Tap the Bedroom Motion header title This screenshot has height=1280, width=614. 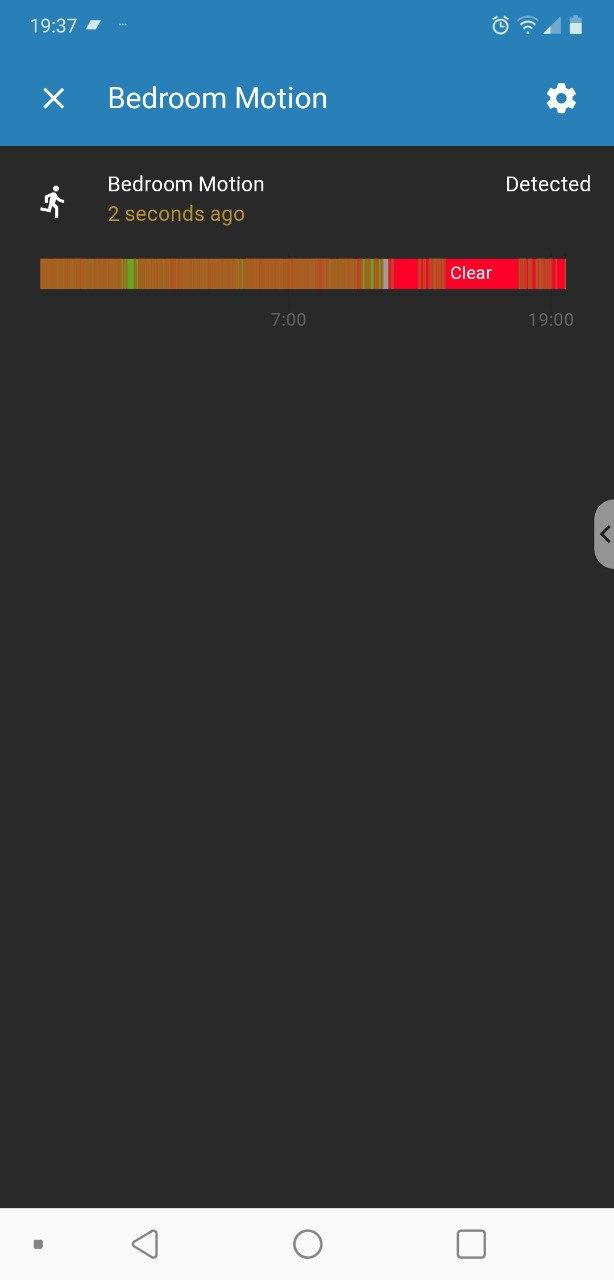[x=217, y=98]
